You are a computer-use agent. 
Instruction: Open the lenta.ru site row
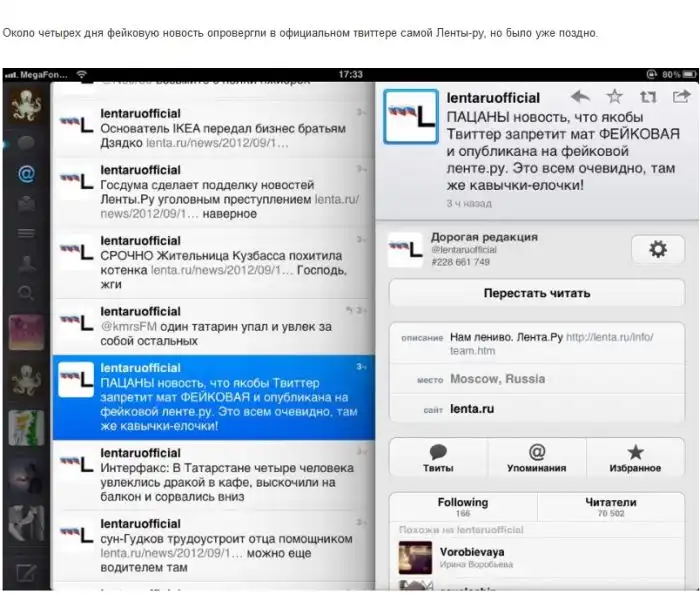click(537, 408)
